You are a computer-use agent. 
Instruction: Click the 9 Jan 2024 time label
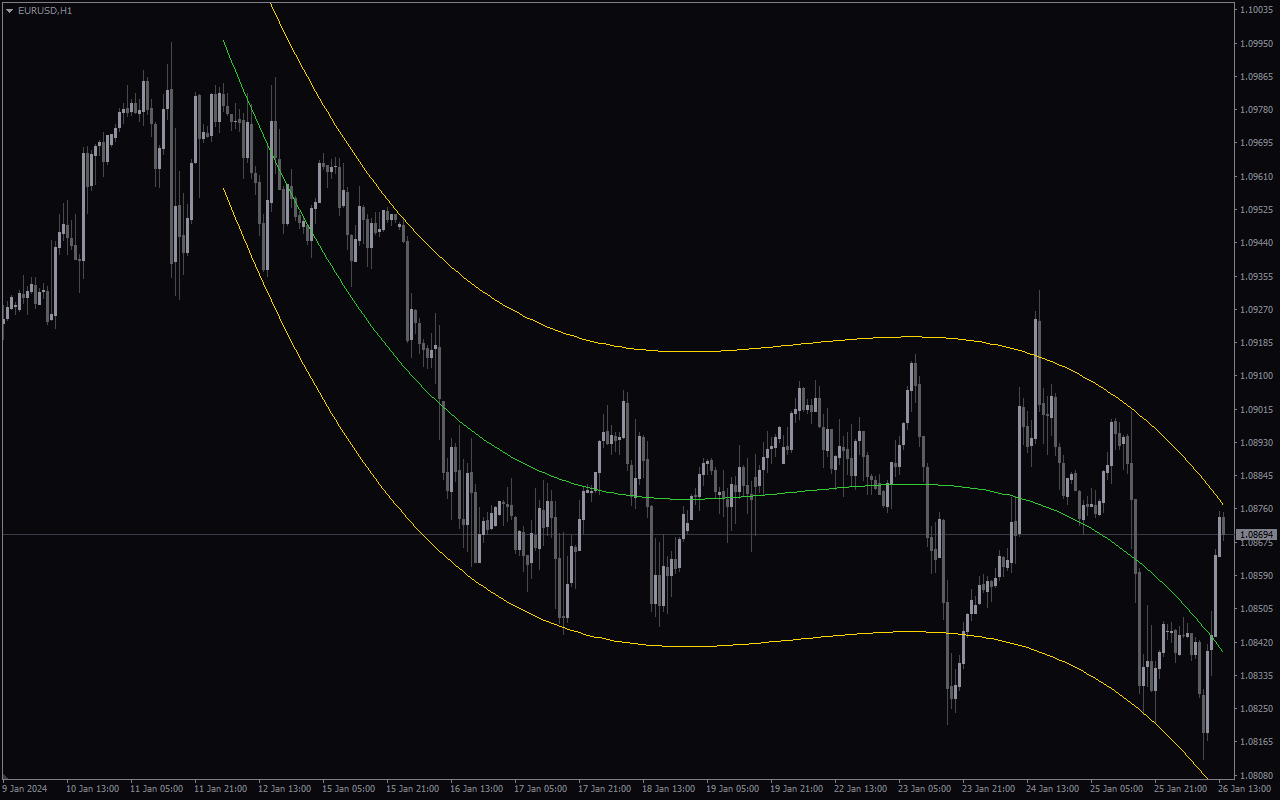(x=24, y=789)
